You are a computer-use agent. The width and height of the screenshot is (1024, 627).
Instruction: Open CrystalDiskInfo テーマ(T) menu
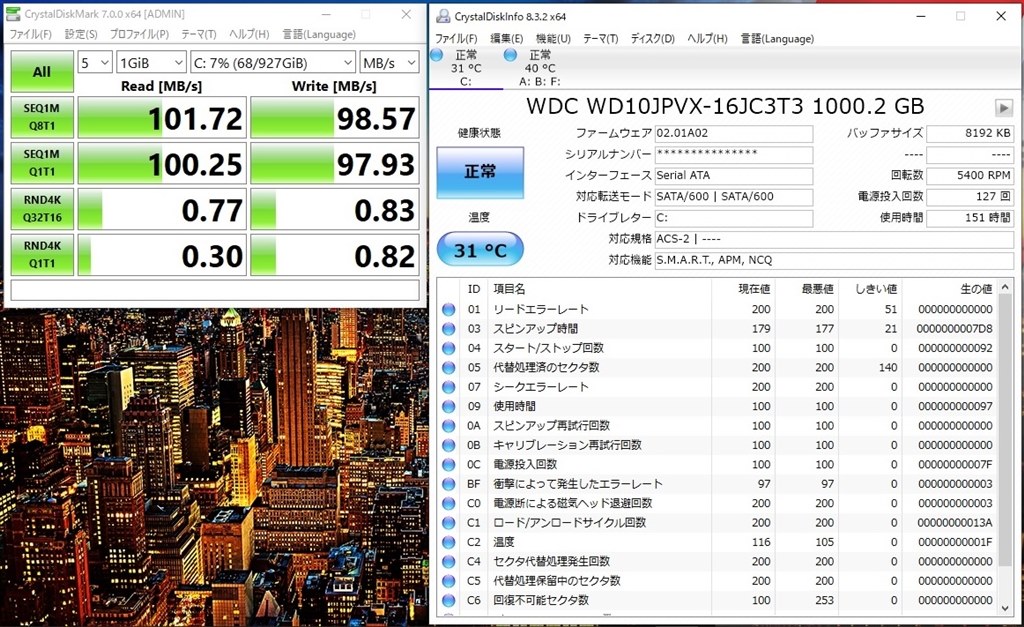coord(601,39)
